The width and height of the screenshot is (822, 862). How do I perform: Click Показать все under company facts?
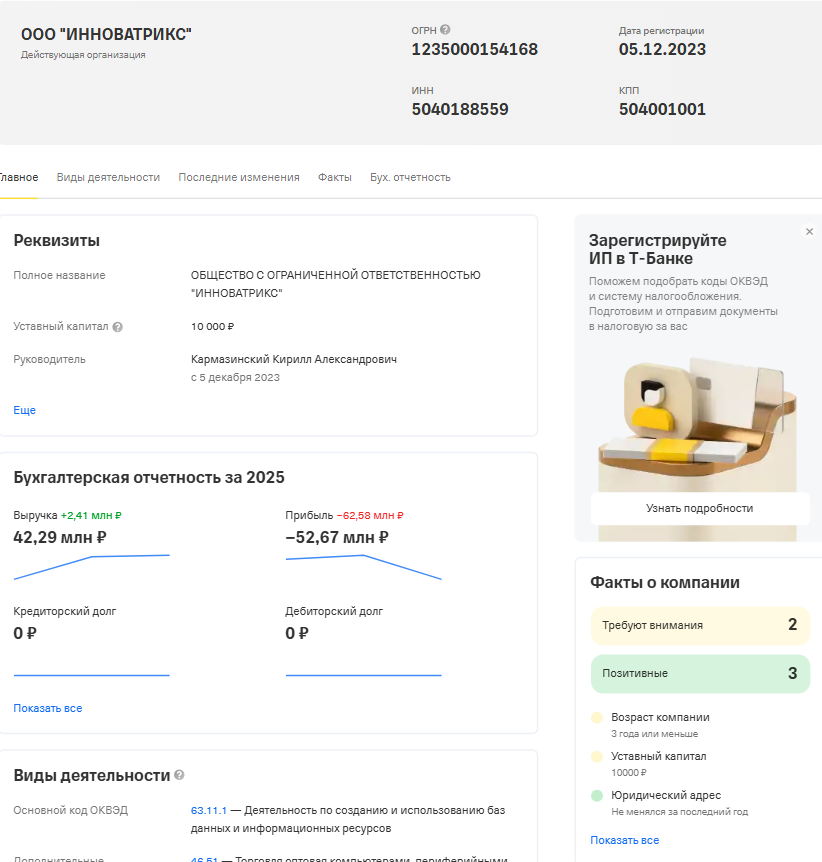(x=624, y=840)
